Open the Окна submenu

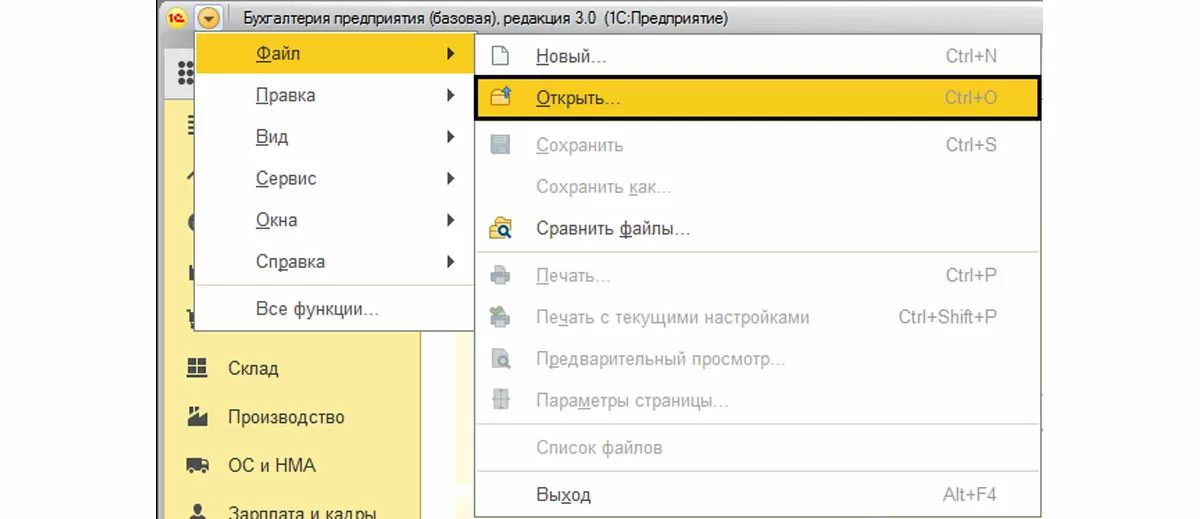[276, 220]
